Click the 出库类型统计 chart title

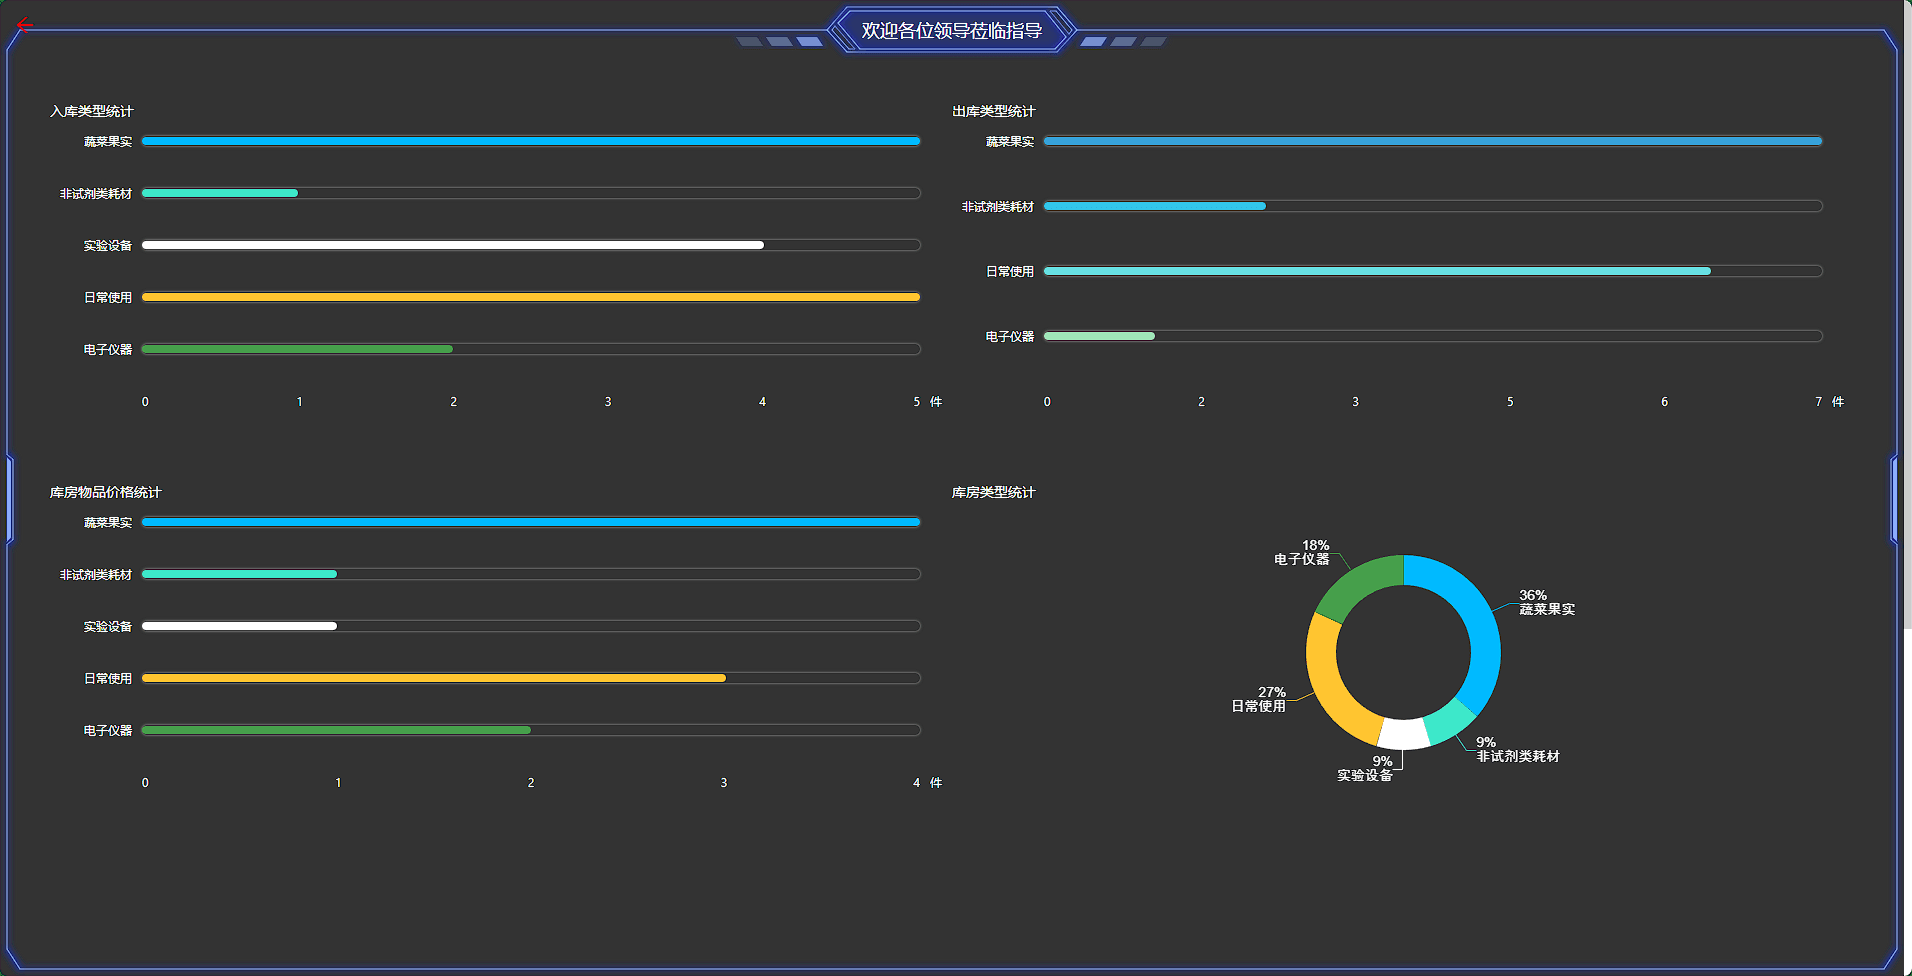(x=993, y=111)
